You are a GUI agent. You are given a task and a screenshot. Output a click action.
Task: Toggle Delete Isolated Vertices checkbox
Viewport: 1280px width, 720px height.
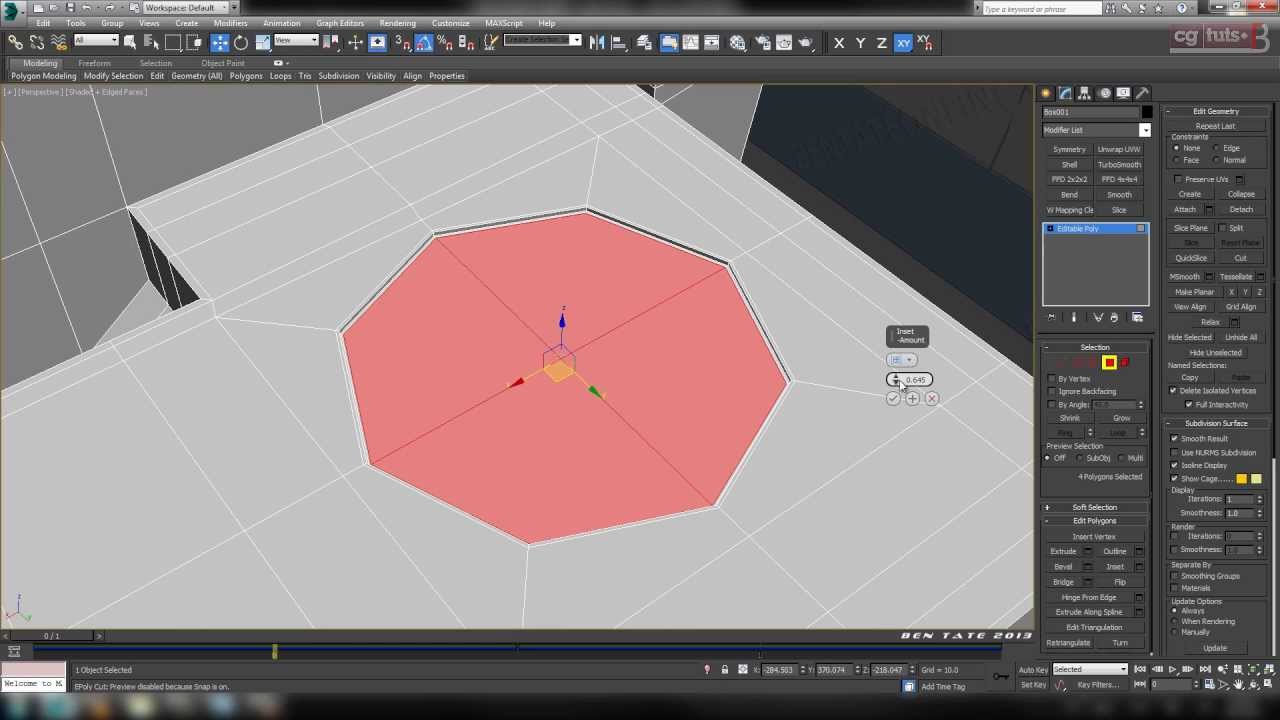pyautogui.click(x=1174, y=391)
